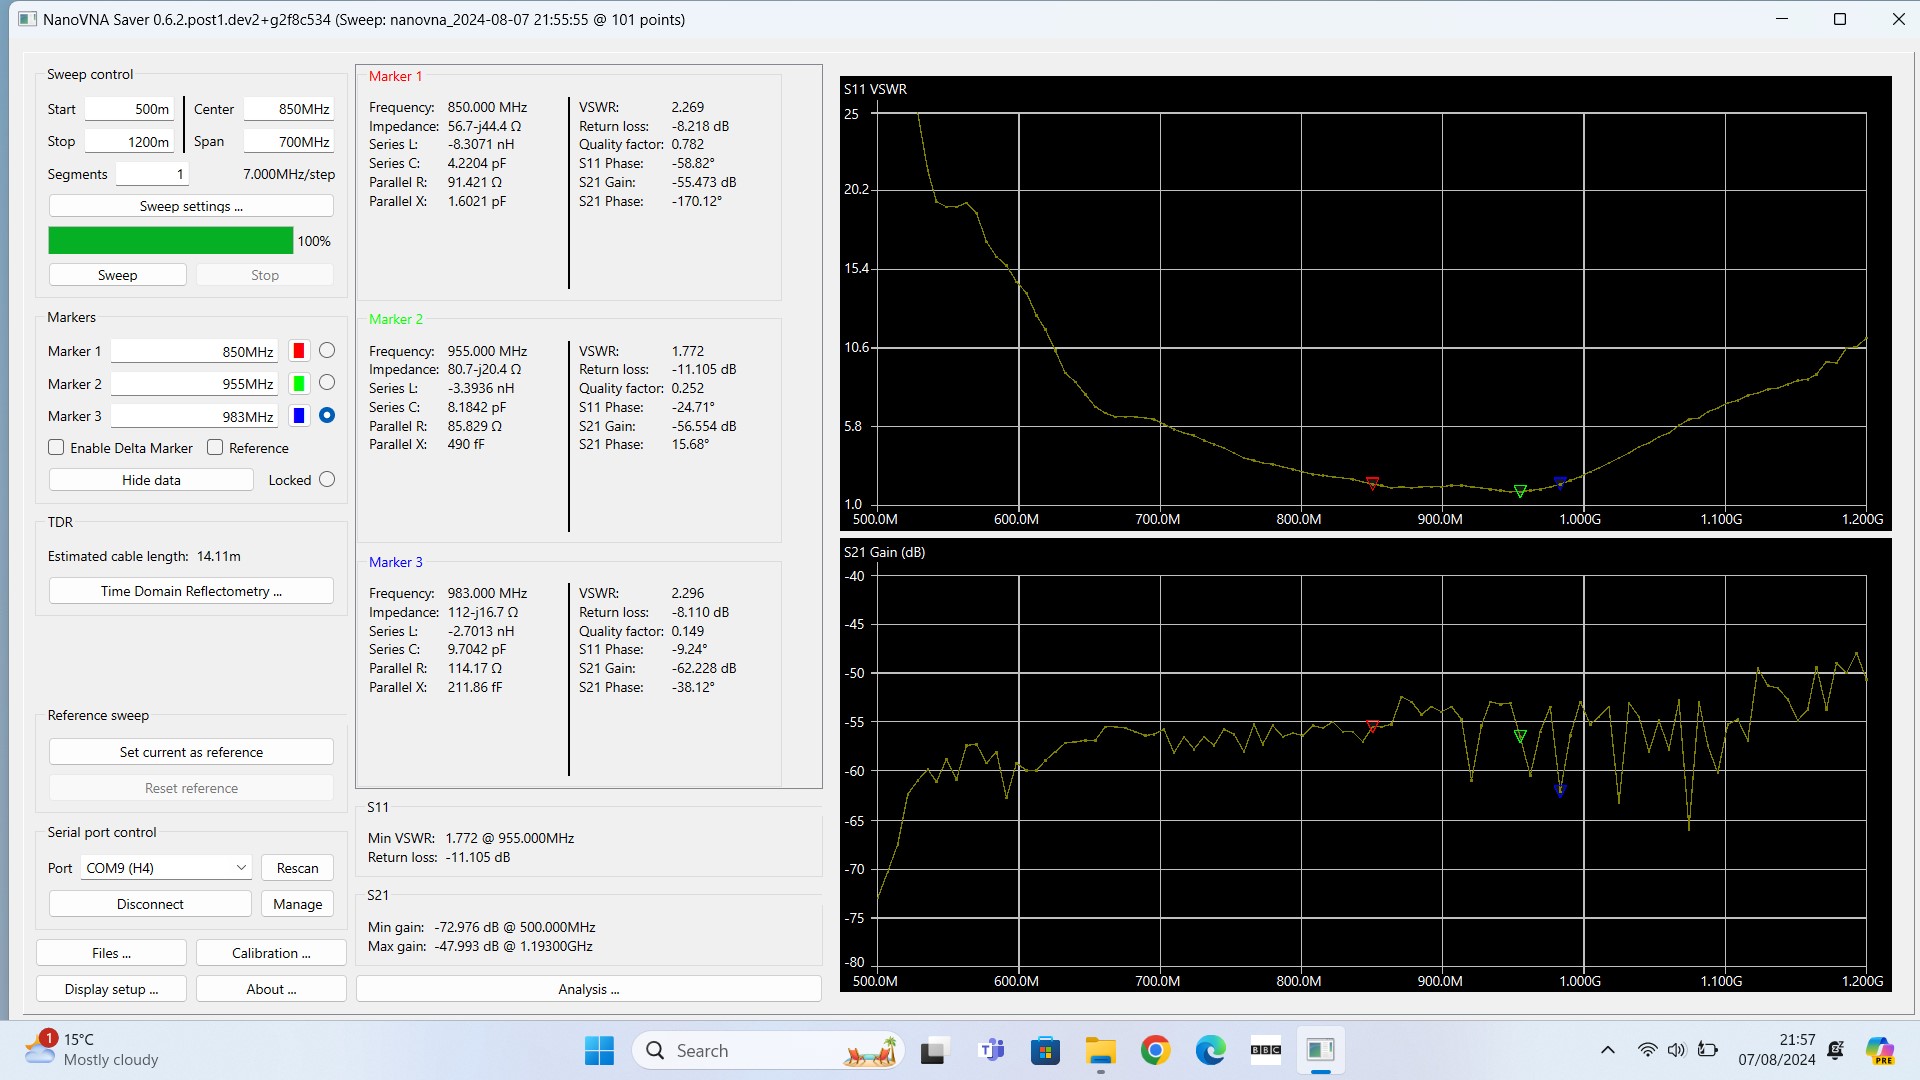Tick the Reference checkbox

click(x=215, y=448)
